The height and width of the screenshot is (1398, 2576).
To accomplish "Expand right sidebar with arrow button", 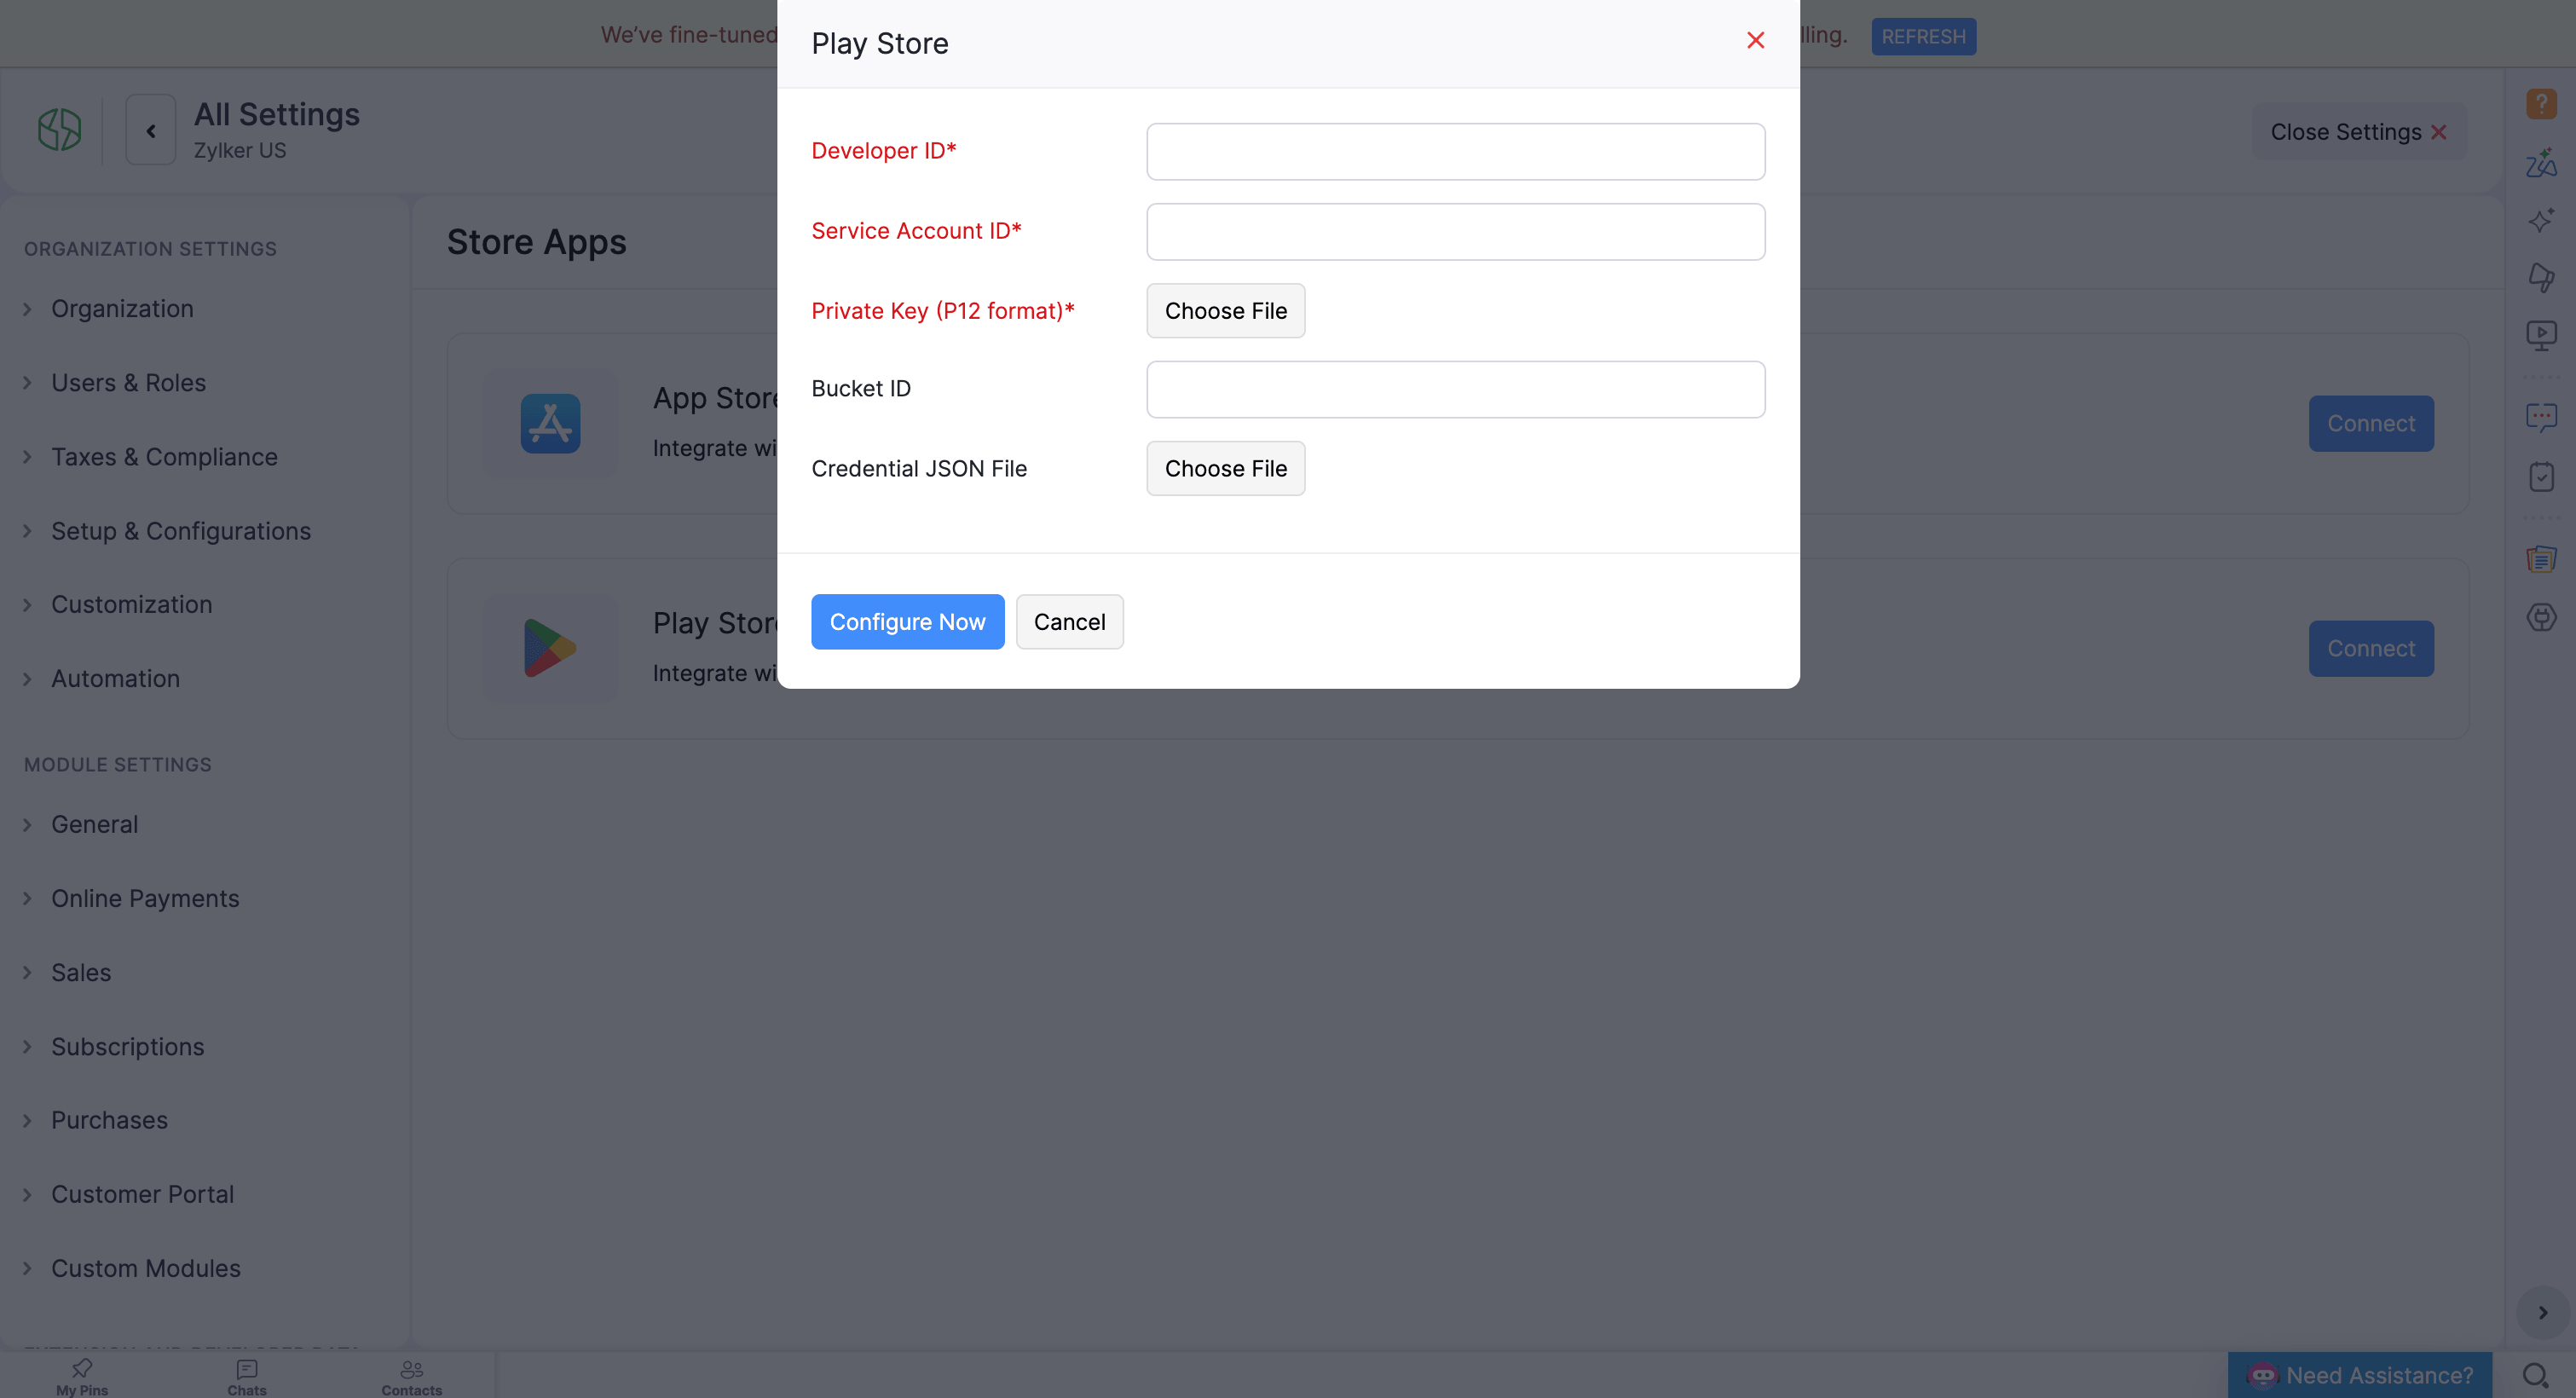I will [x=2542, y=1313].
